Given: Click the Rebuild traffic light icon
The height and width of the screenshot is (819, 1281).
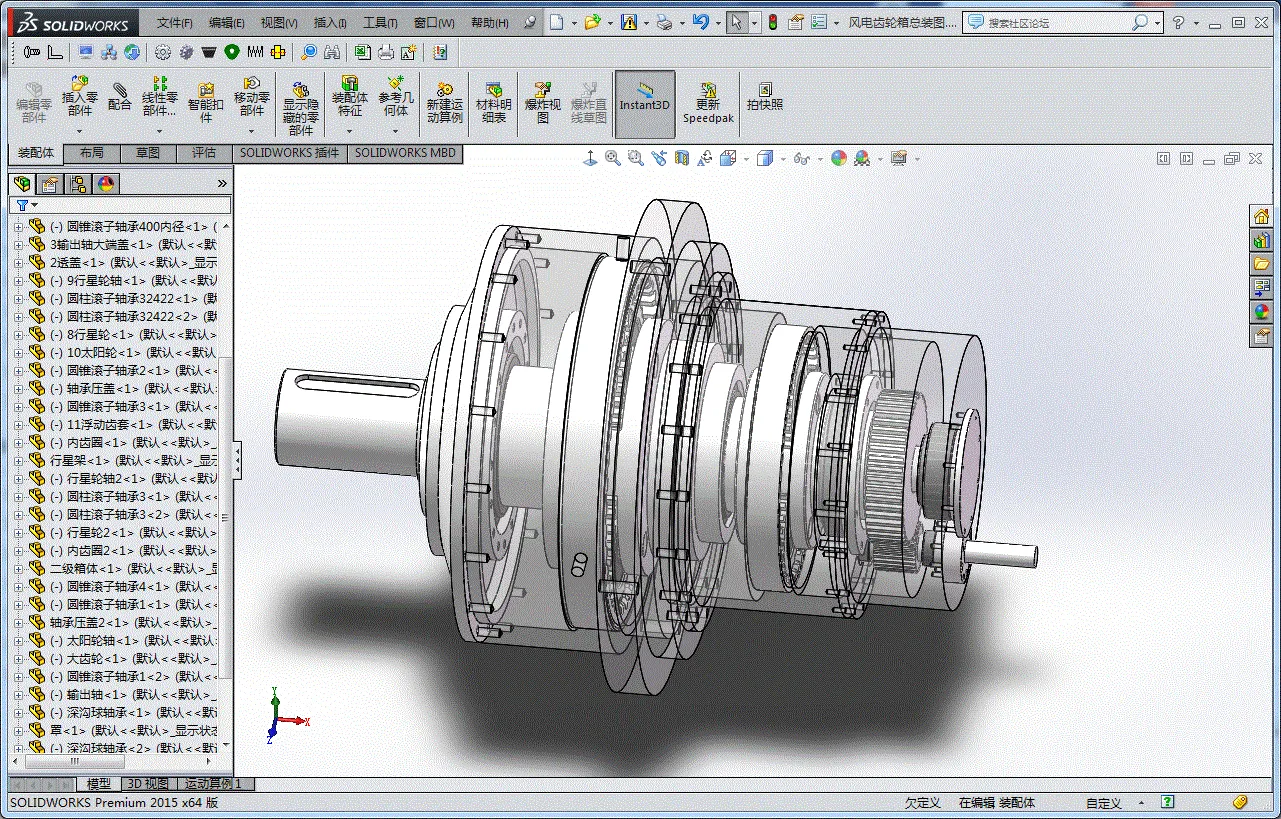Looking at the screenshot, I should pos(772,22).
